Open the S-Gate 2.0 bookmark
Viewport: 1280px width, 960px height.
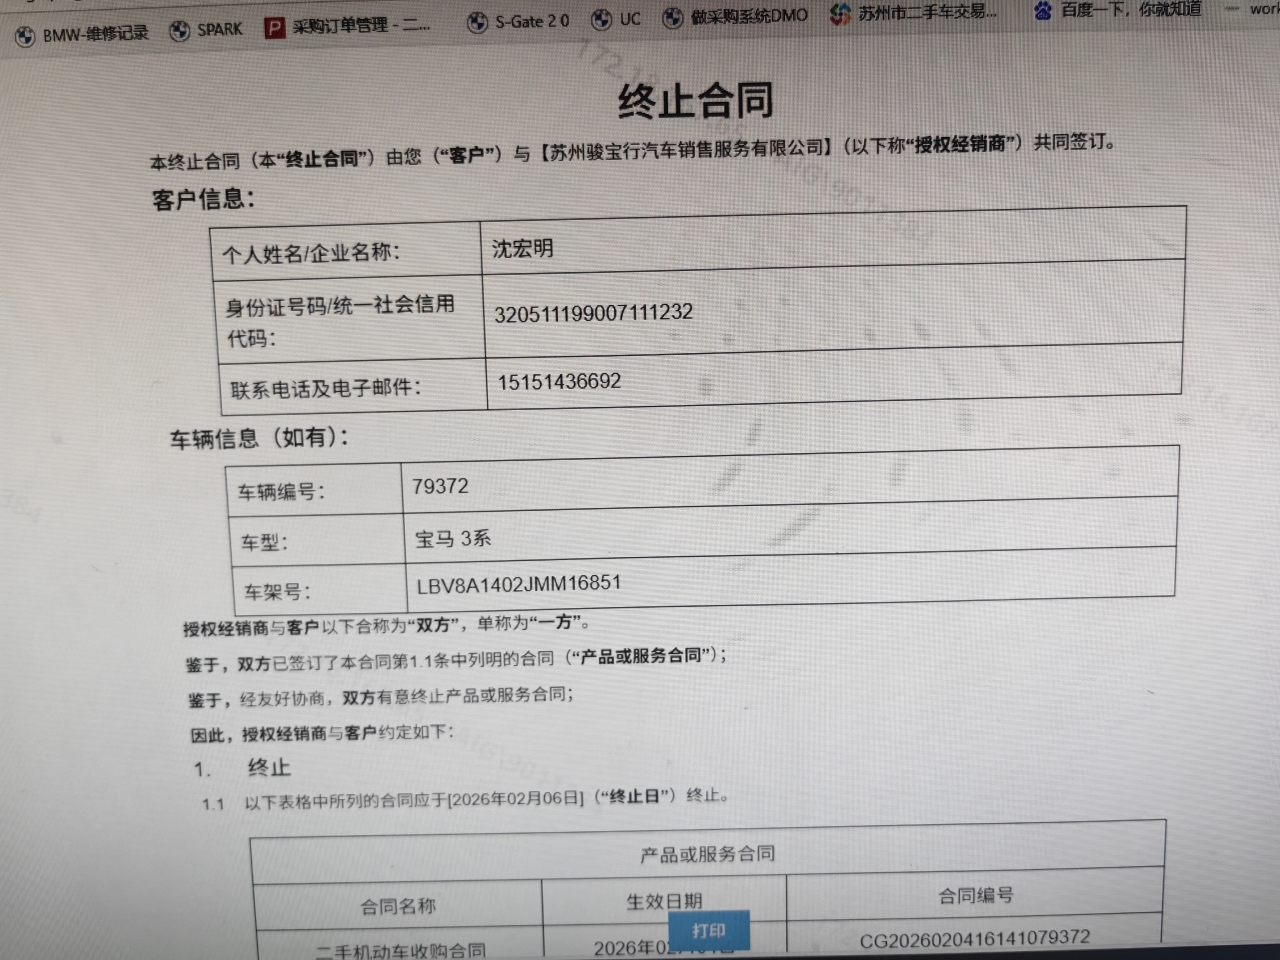(x=520, y=21)
